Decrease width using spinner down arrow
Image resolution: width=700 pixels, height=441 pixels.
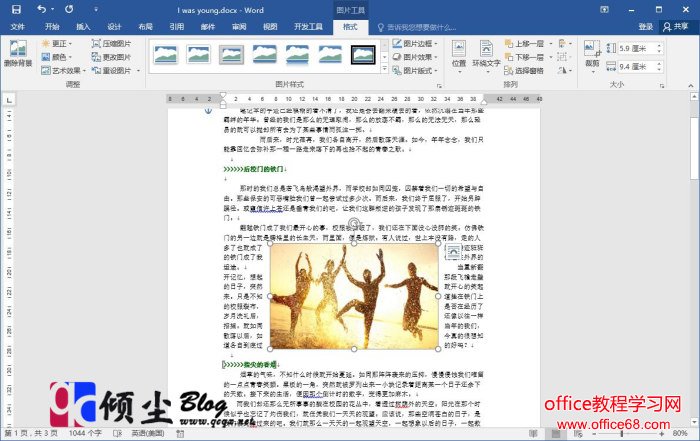coord(659,69)
